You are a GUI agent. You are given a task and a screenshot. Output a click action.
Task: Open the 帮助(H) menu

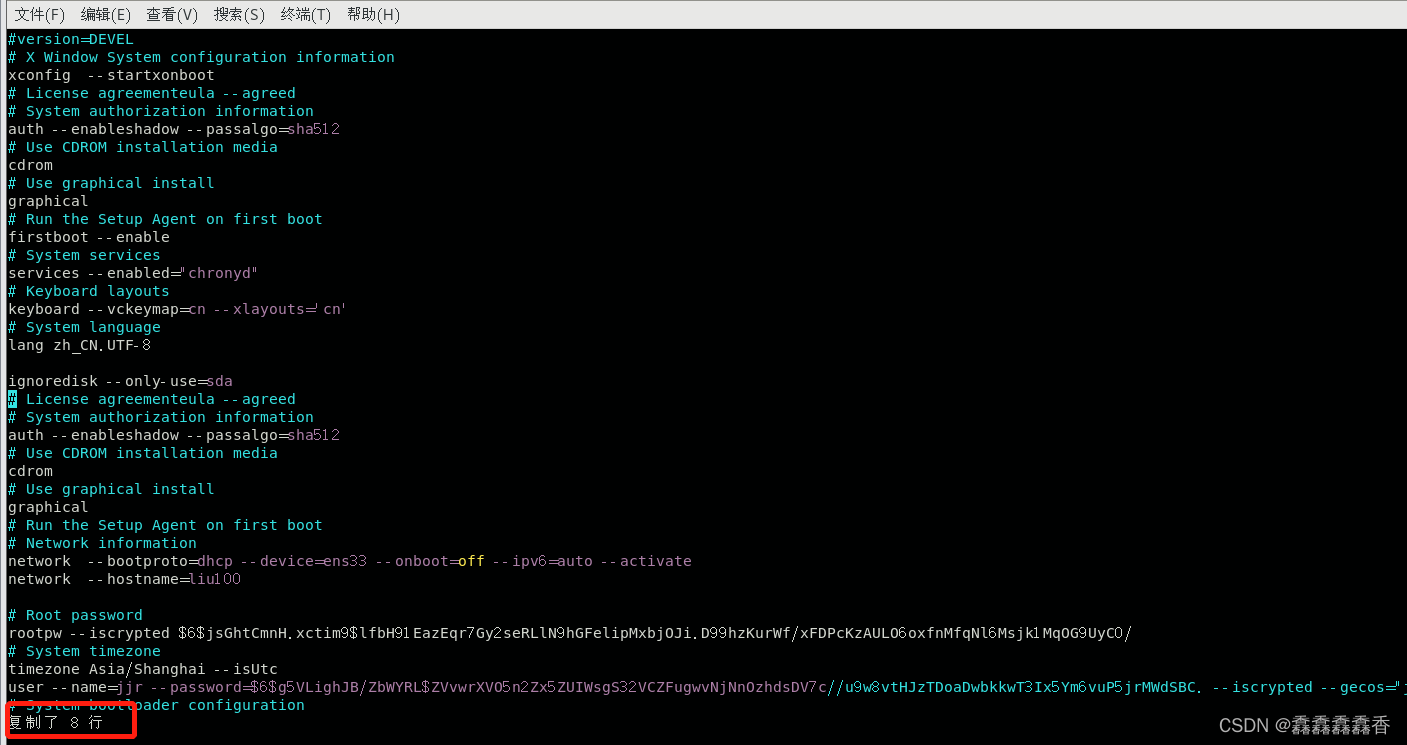[x=373, y=14]
